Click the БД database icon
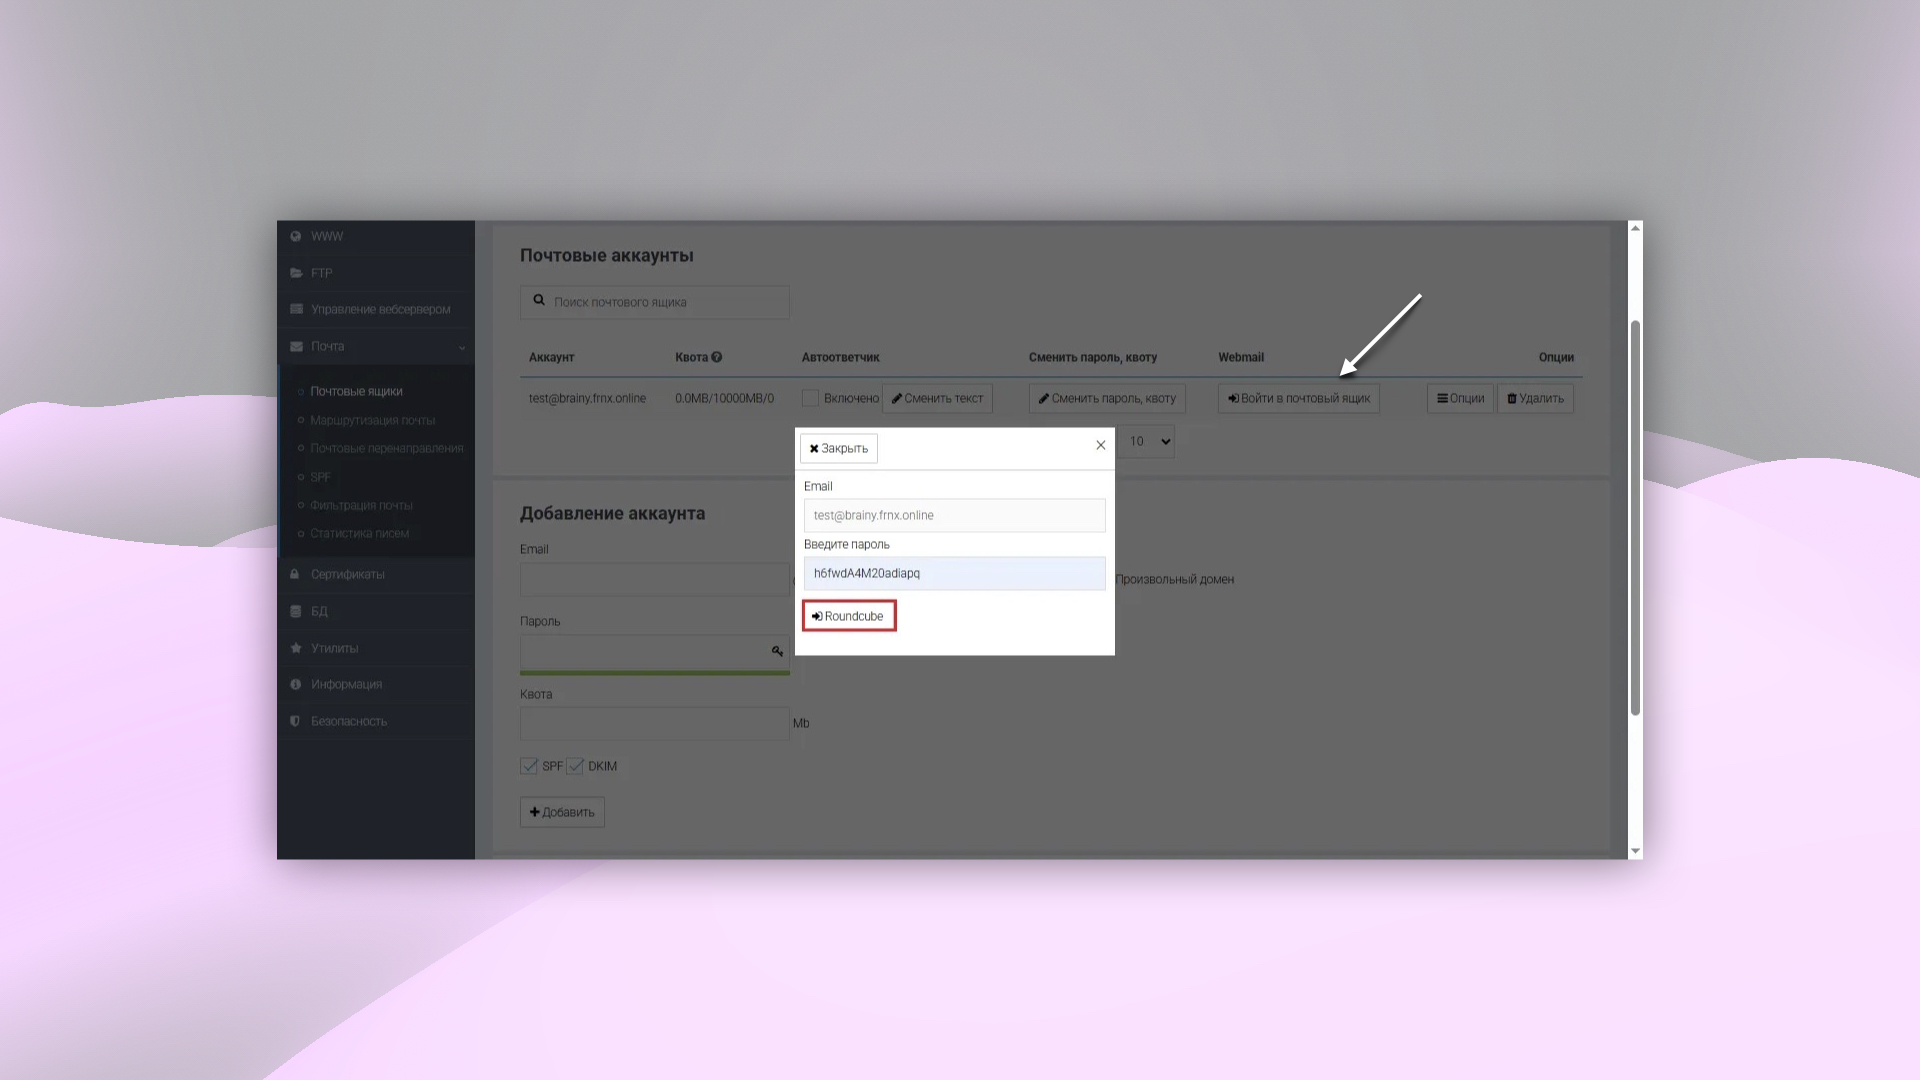Screen dimensions: 1920x1080 pyautogui.click(x=296, y=610)
